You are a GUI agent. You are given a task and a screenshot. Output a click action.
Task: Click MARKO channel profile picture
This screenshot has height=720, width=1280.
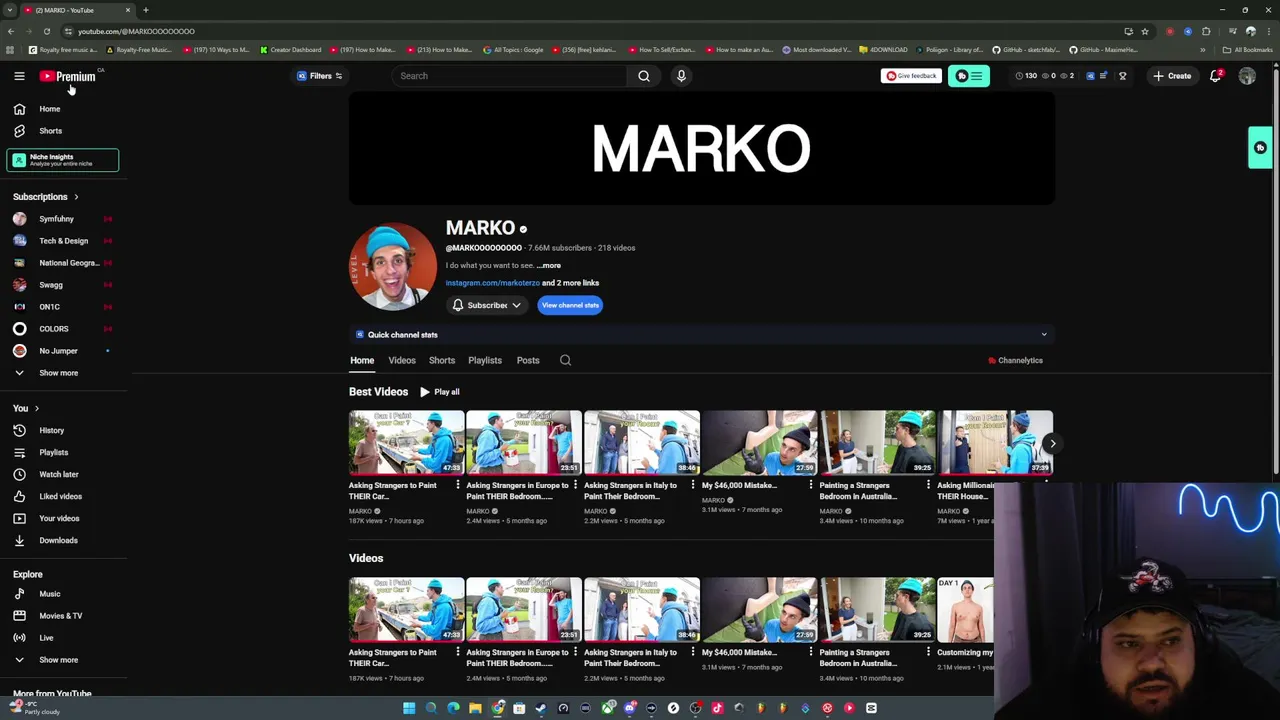coord(393,266)
